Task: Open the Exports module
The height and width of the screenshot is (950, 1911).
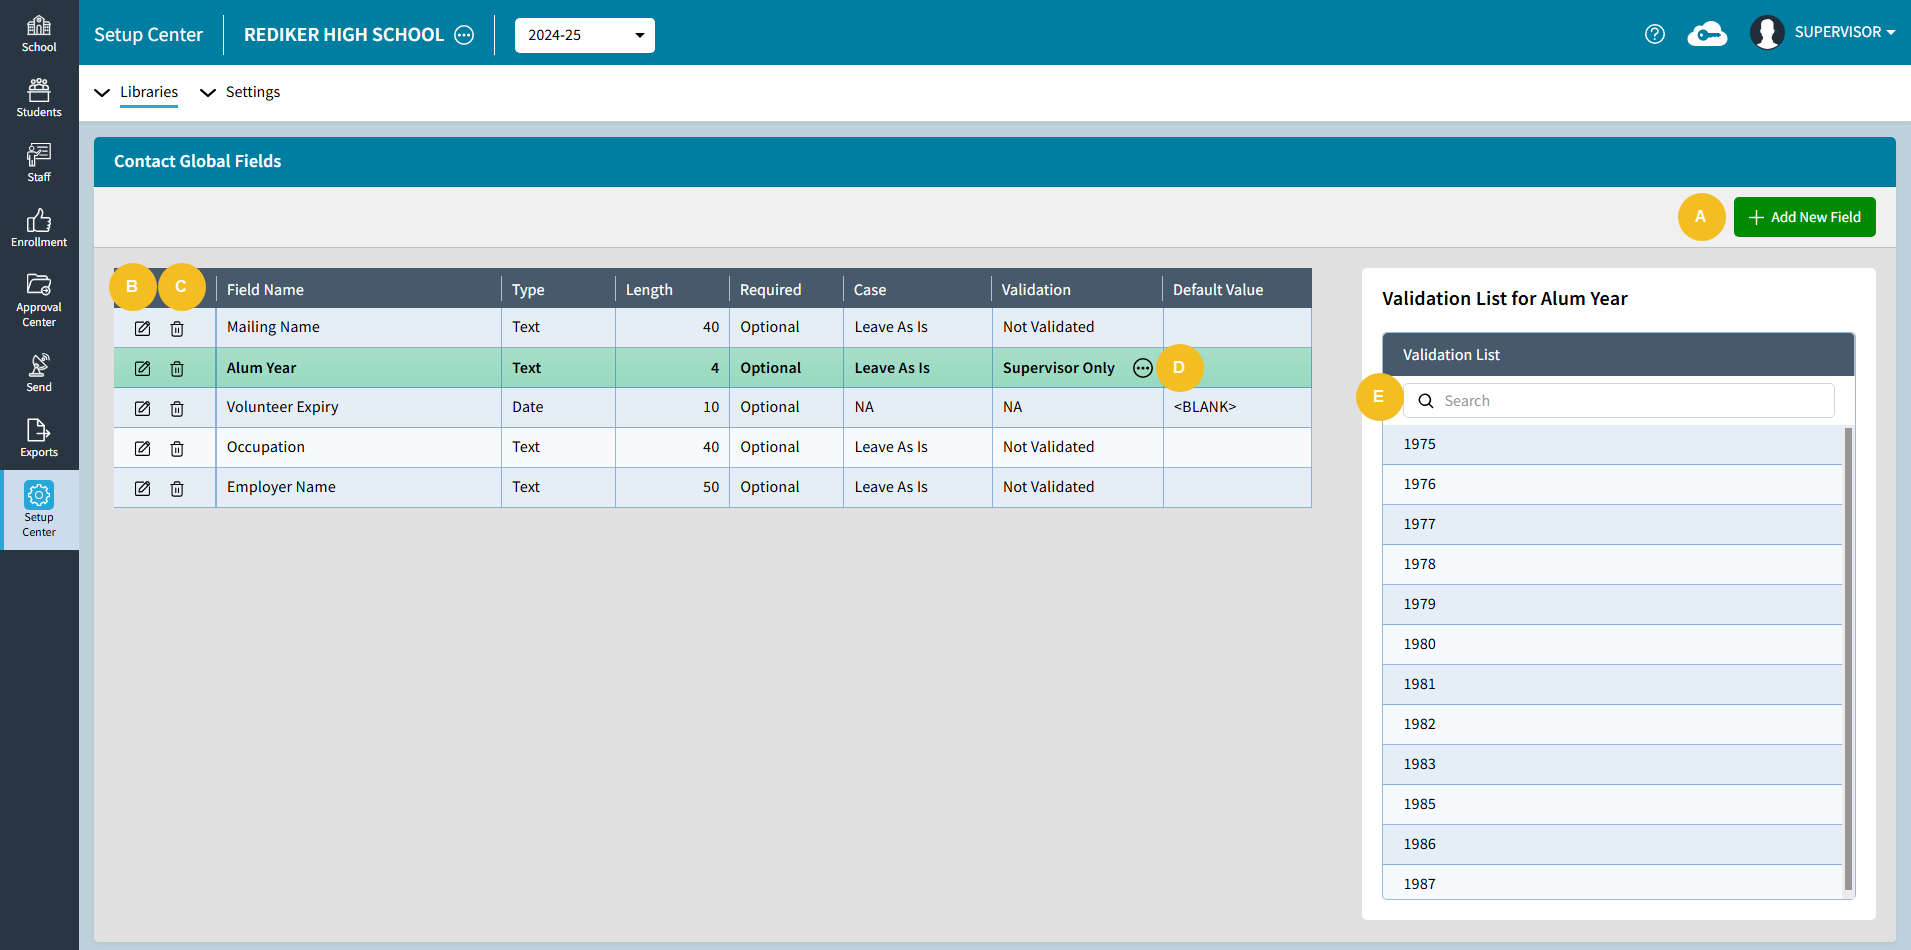Action: [x=39, y=438]
